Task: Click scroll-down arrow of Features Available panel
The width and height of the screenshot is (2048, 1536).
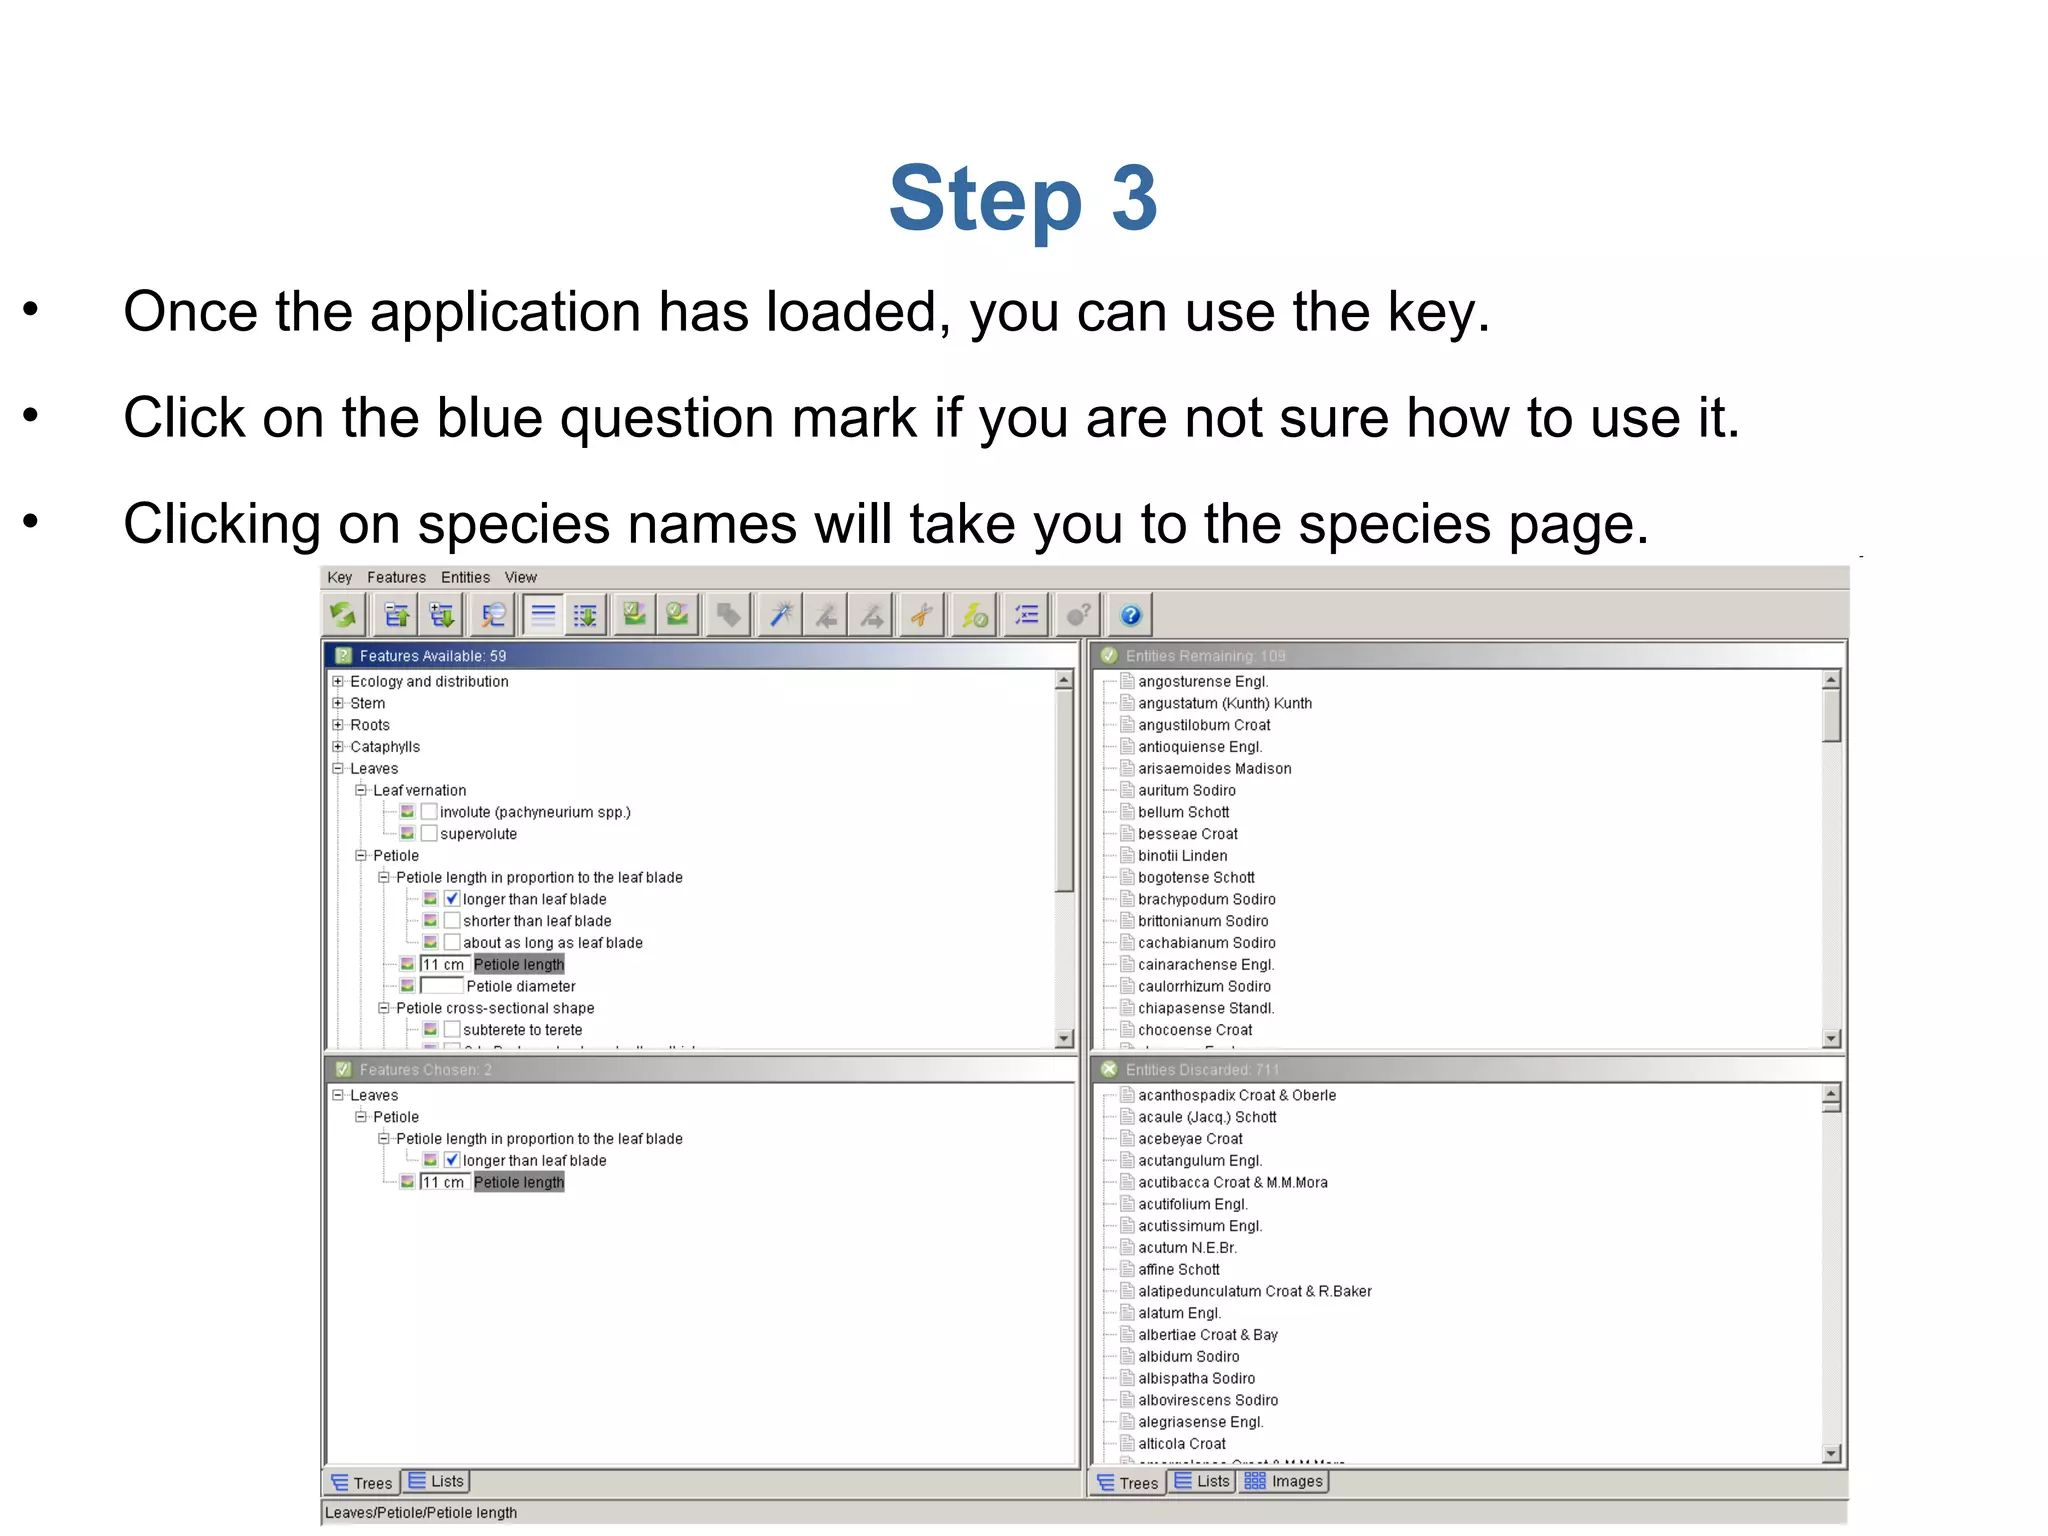Action: point(1064,1038)
